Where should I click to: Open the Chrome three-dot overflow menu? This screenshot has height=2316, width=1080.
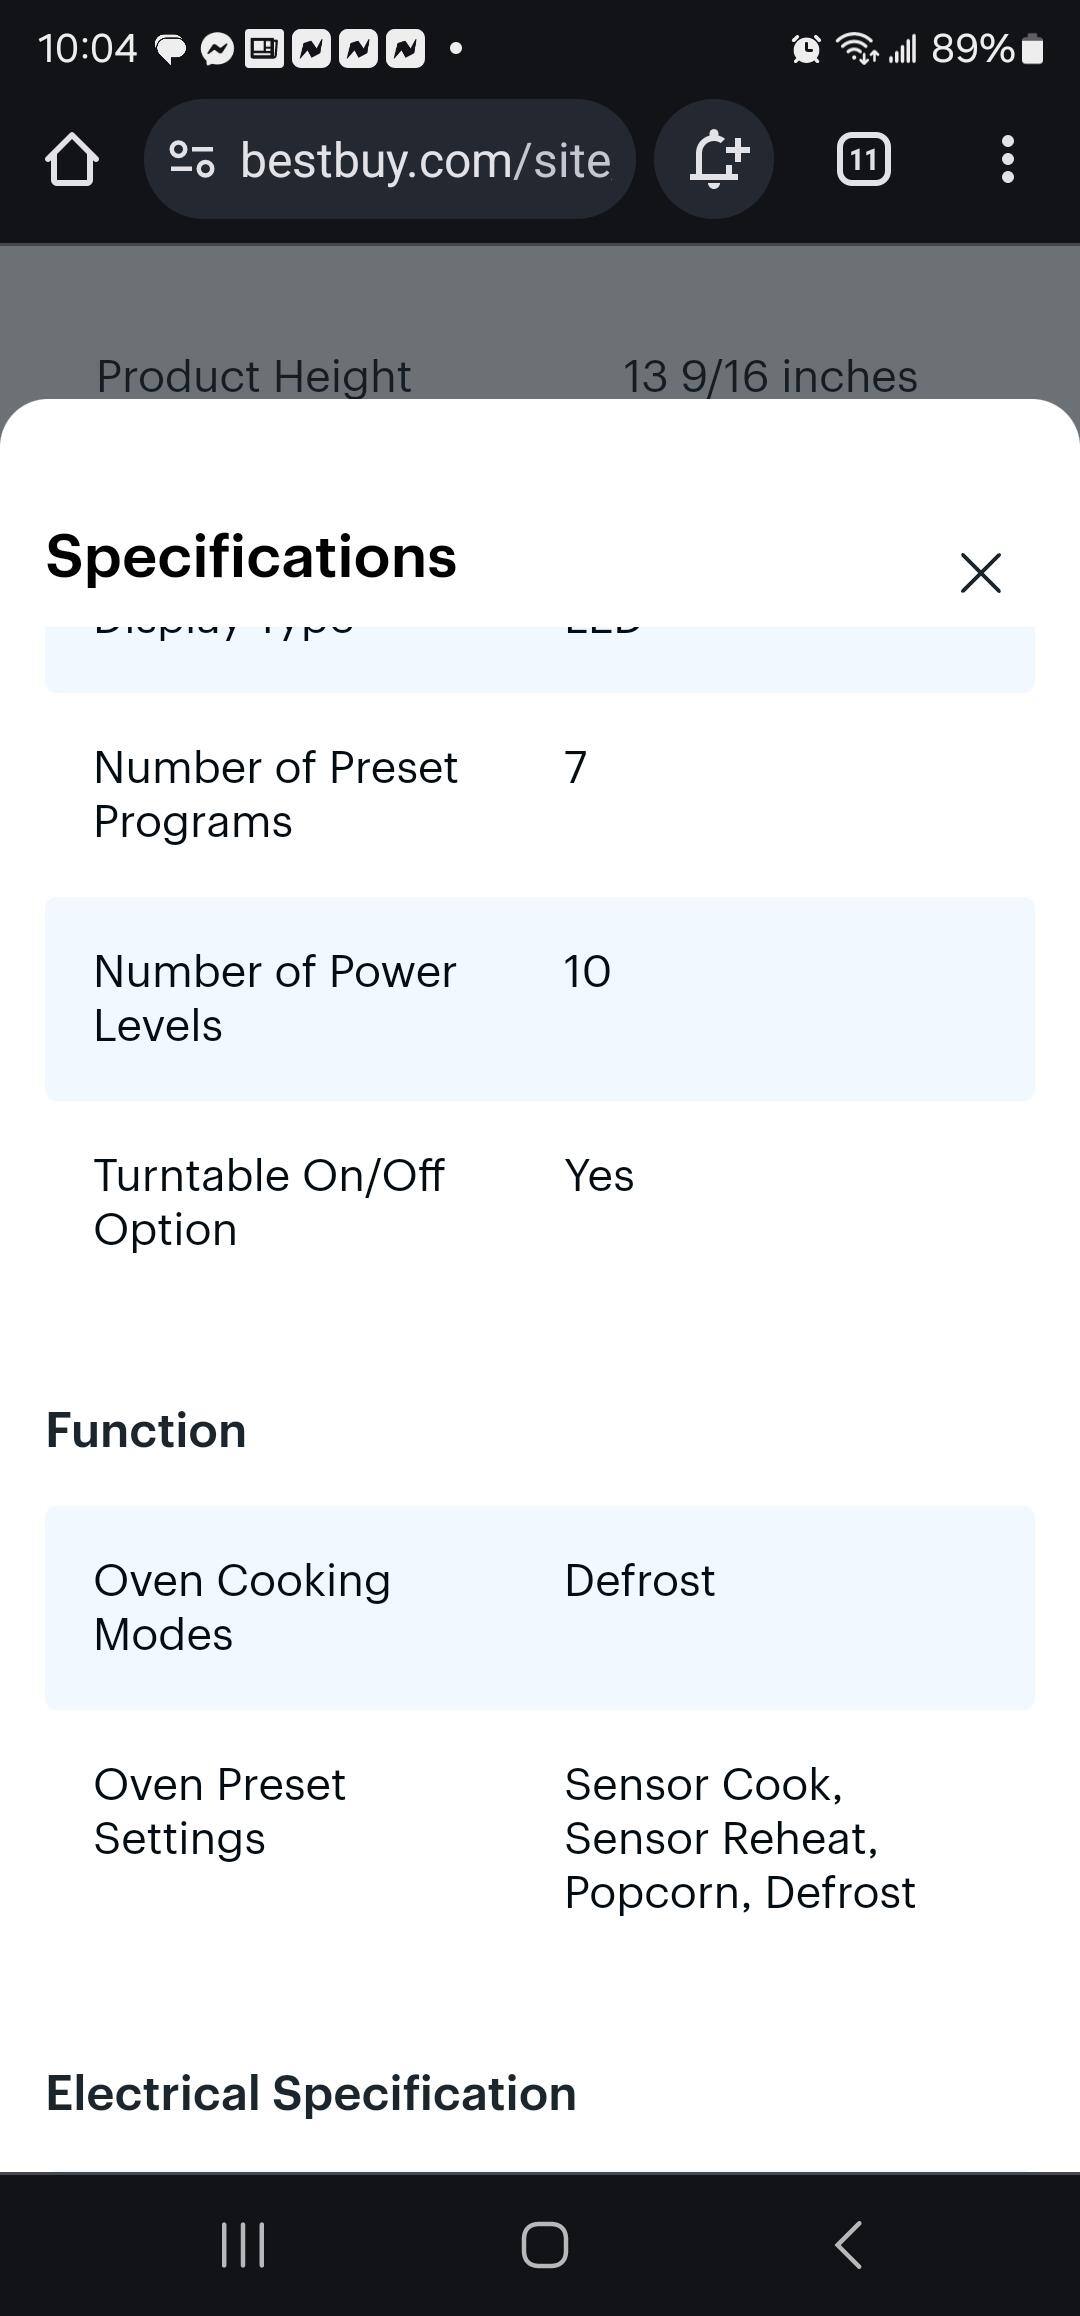point(1007,160)
